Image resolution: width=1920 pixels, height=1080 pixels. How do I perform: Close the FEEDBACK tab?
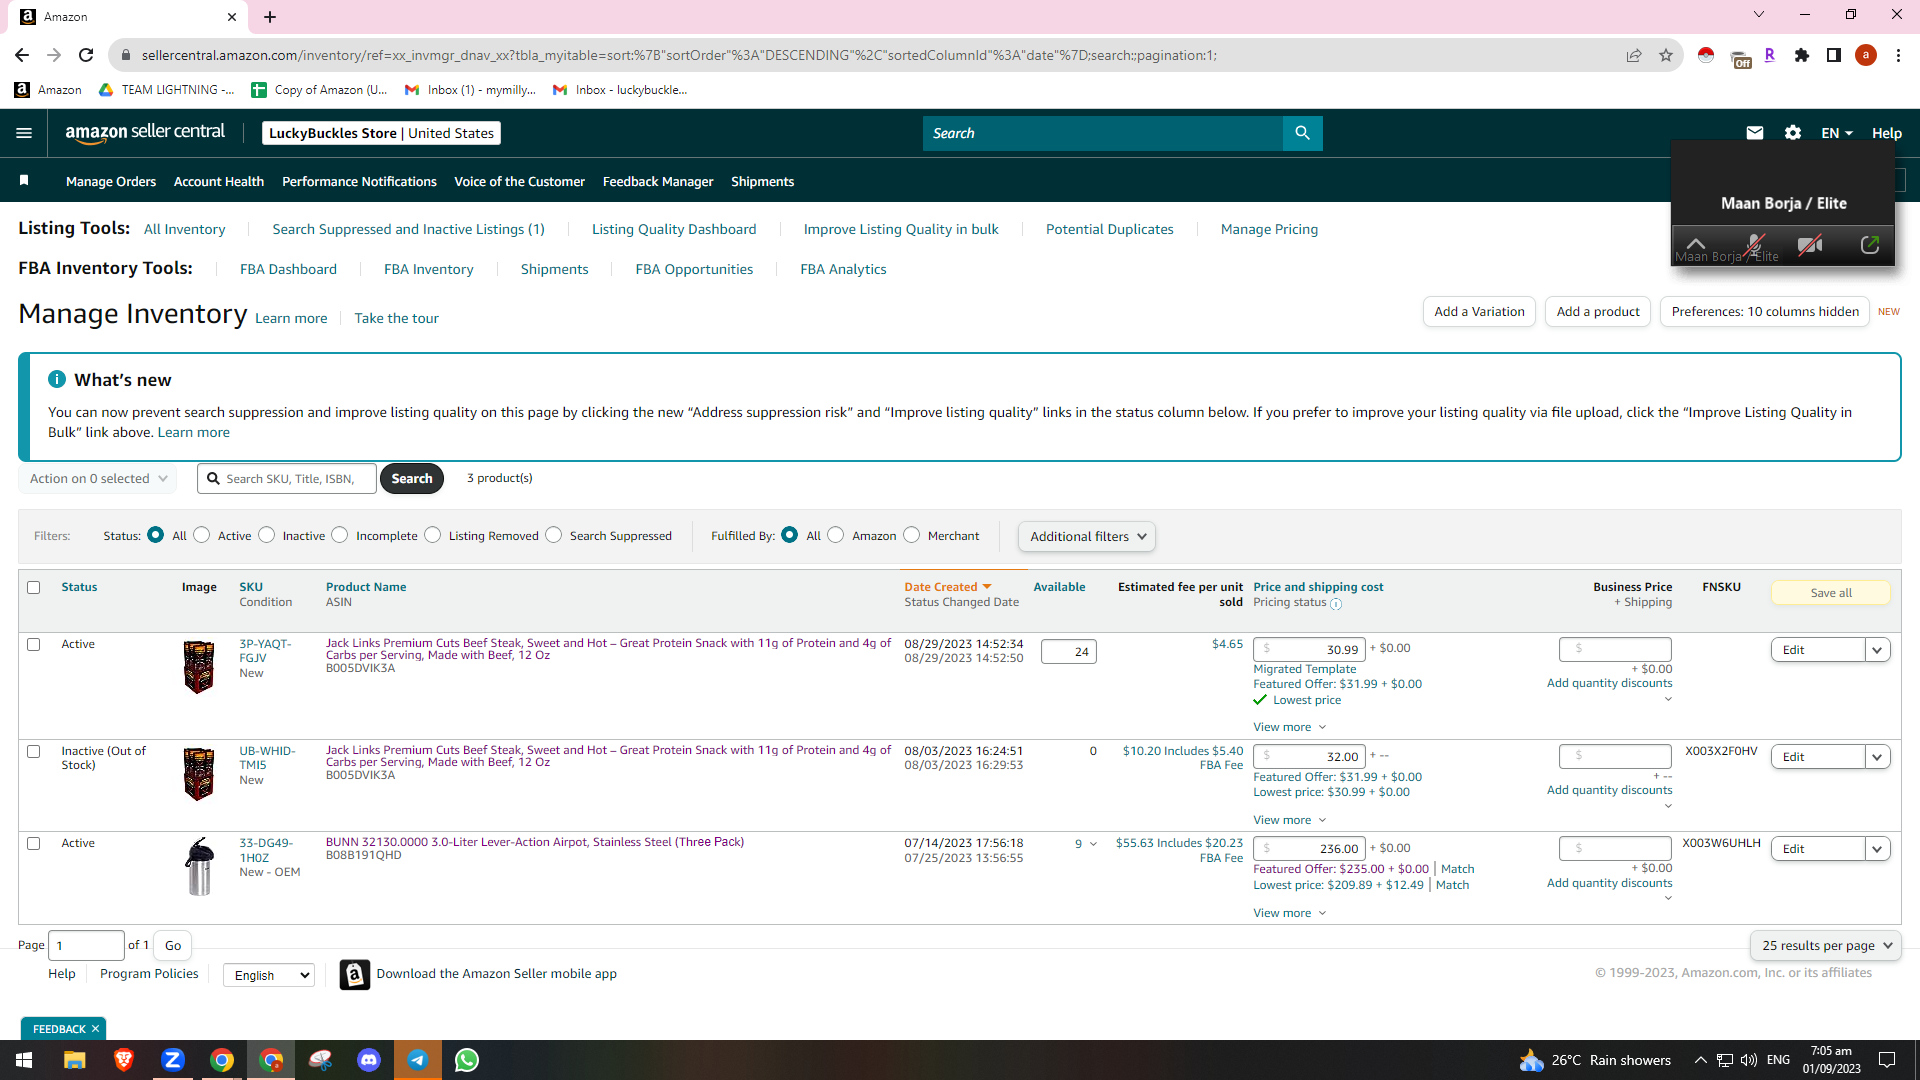pyautogui.click(x=96, y=1029)
